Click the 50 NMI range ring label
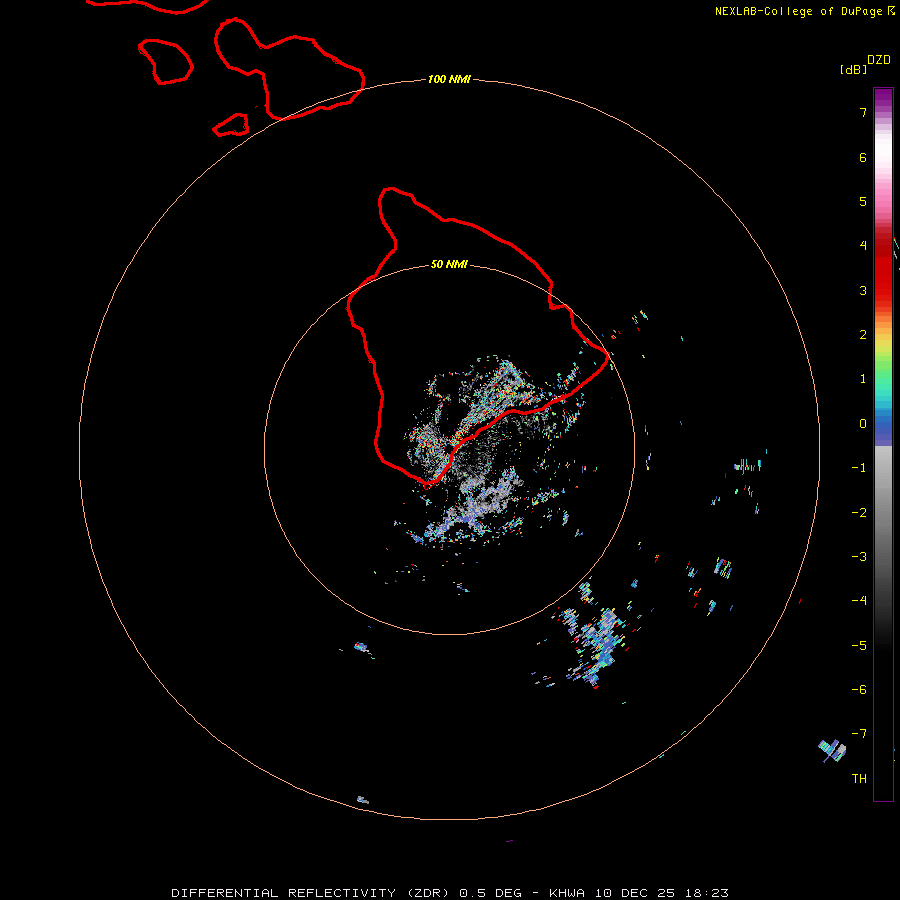 (x=449, y=264)
